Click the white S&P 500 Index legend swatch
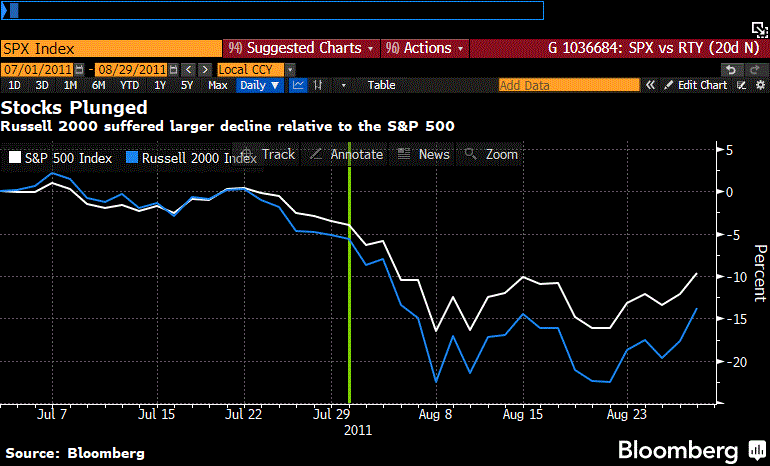 (x=15, y=157)
